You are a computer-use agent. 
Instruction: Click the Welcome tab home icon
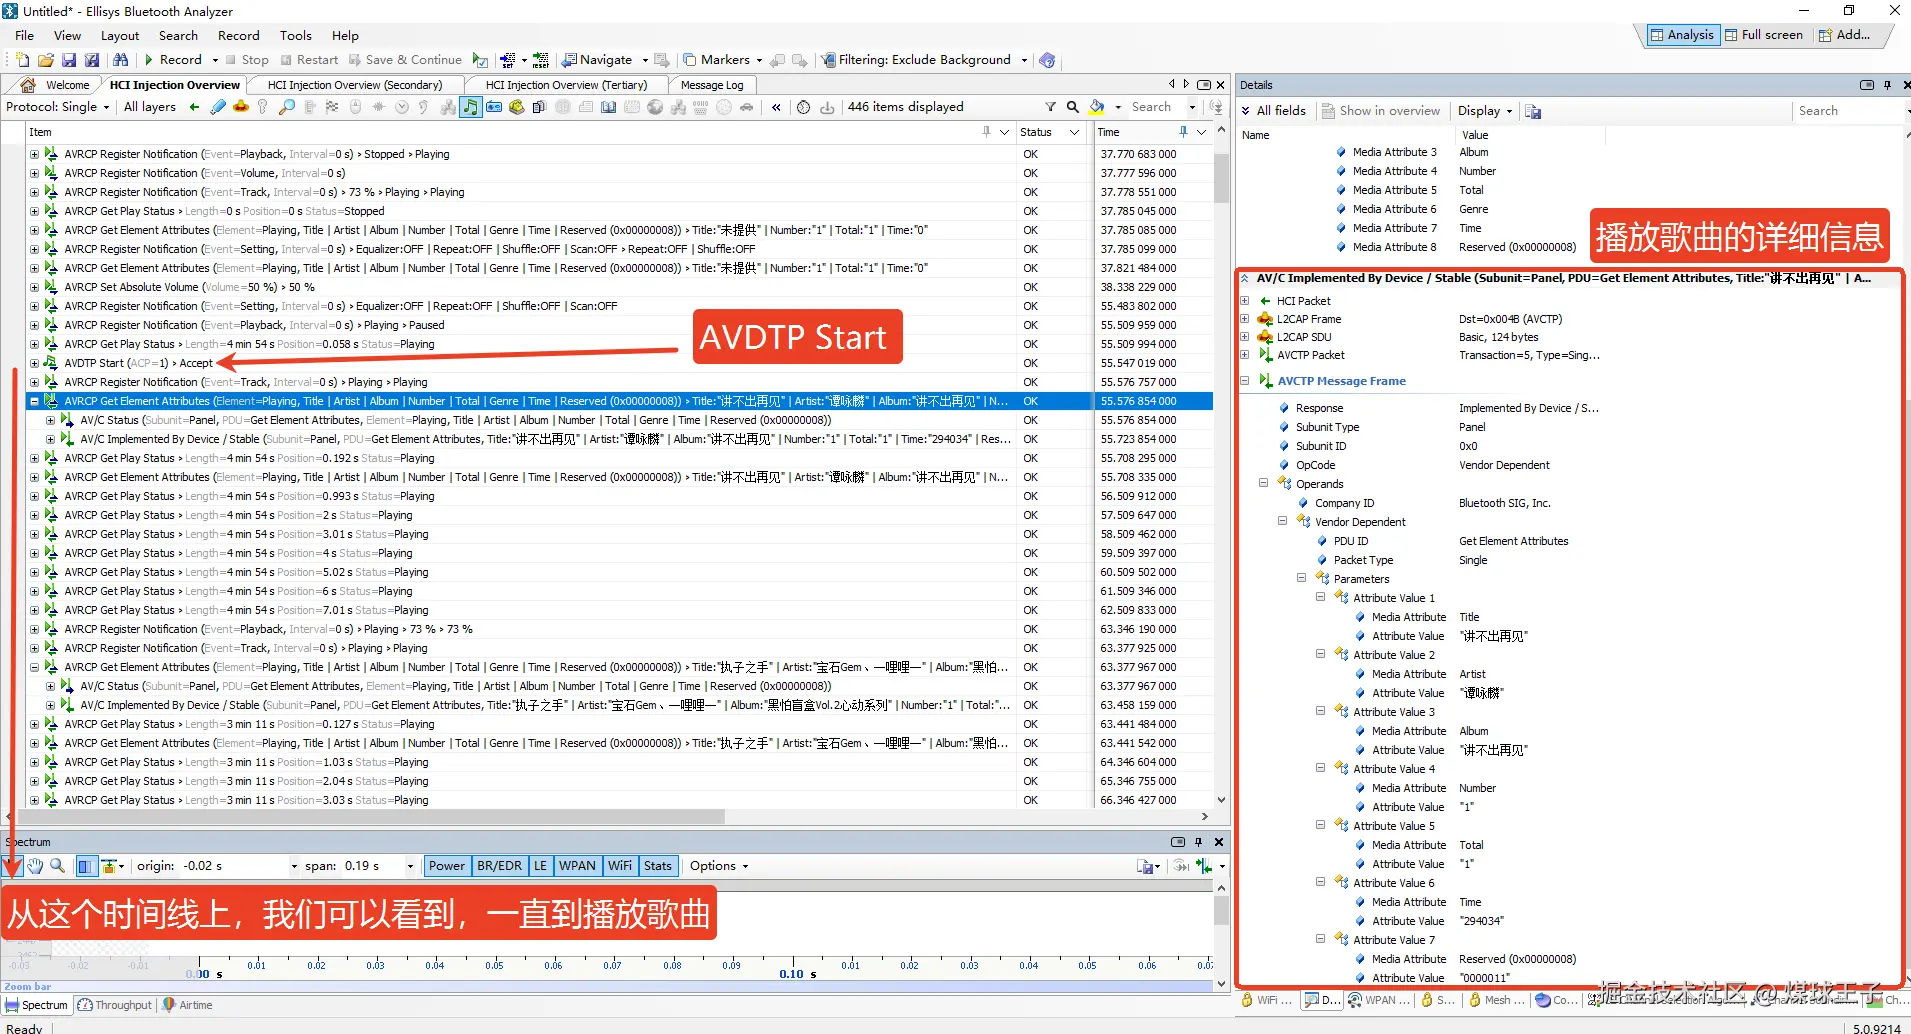coord(28,85)
